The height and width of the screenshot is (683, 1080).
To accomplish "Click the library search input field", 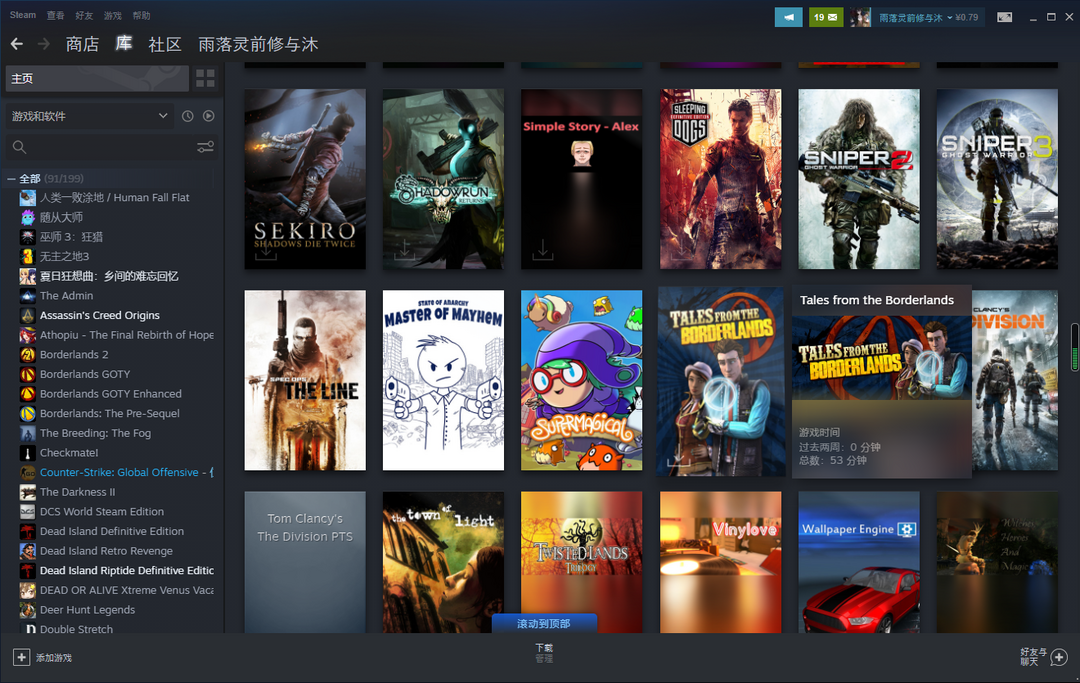I will (x=110, y=147).
